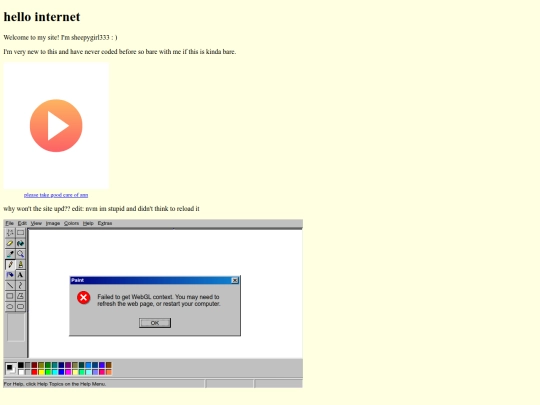
Task: Open the Edit menu
Action: (22, 223)
